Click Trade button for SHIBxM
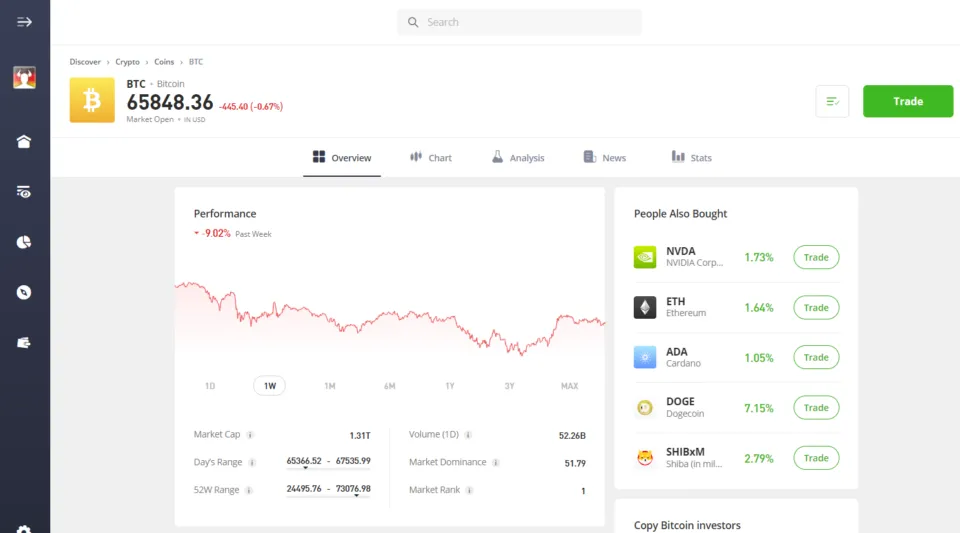This screenshot has height=533, width=960. pyautogui.click(x=816, y=458)
